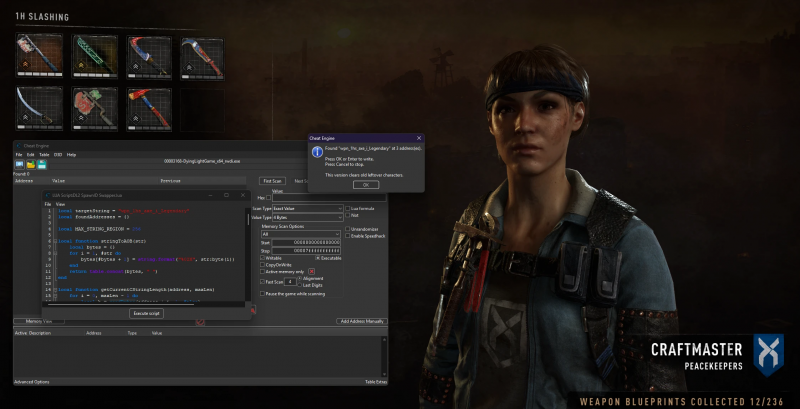Click the Start address field
800x409 pixels.
click(306, 242)
